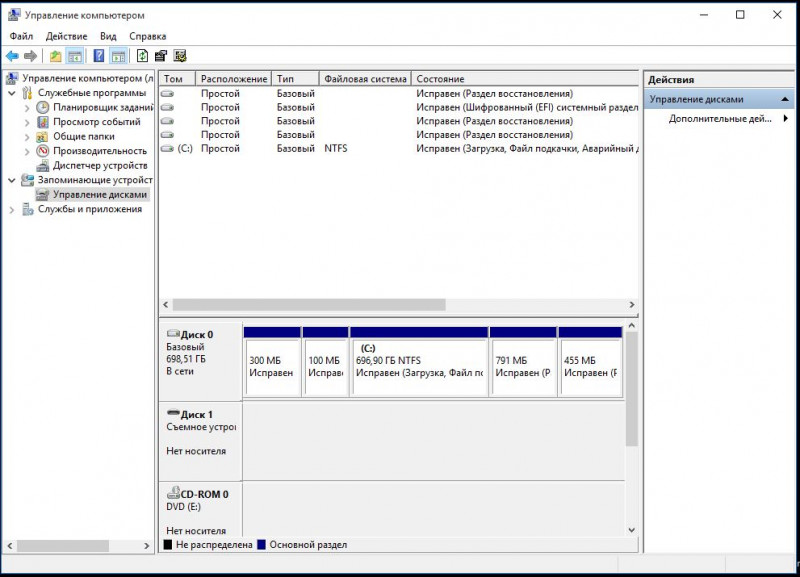Toggle the console tree visibility toolbar button
Viewport: 800px width, 577px height.
(75, 56)
